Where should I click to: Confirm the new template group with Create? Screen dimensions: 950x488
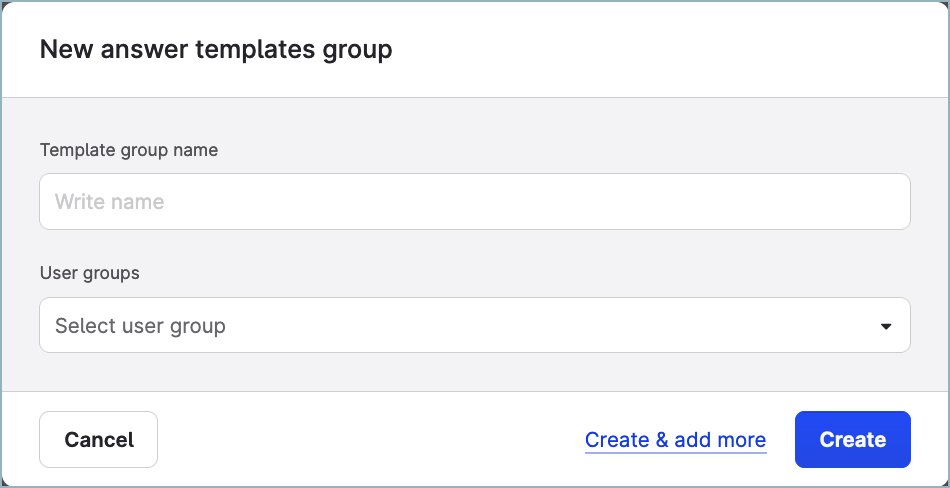point(852,440)
